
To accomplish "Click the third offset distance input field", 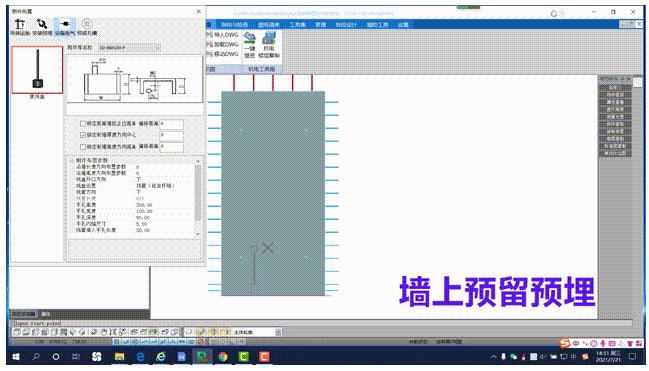I will [171, 147].
